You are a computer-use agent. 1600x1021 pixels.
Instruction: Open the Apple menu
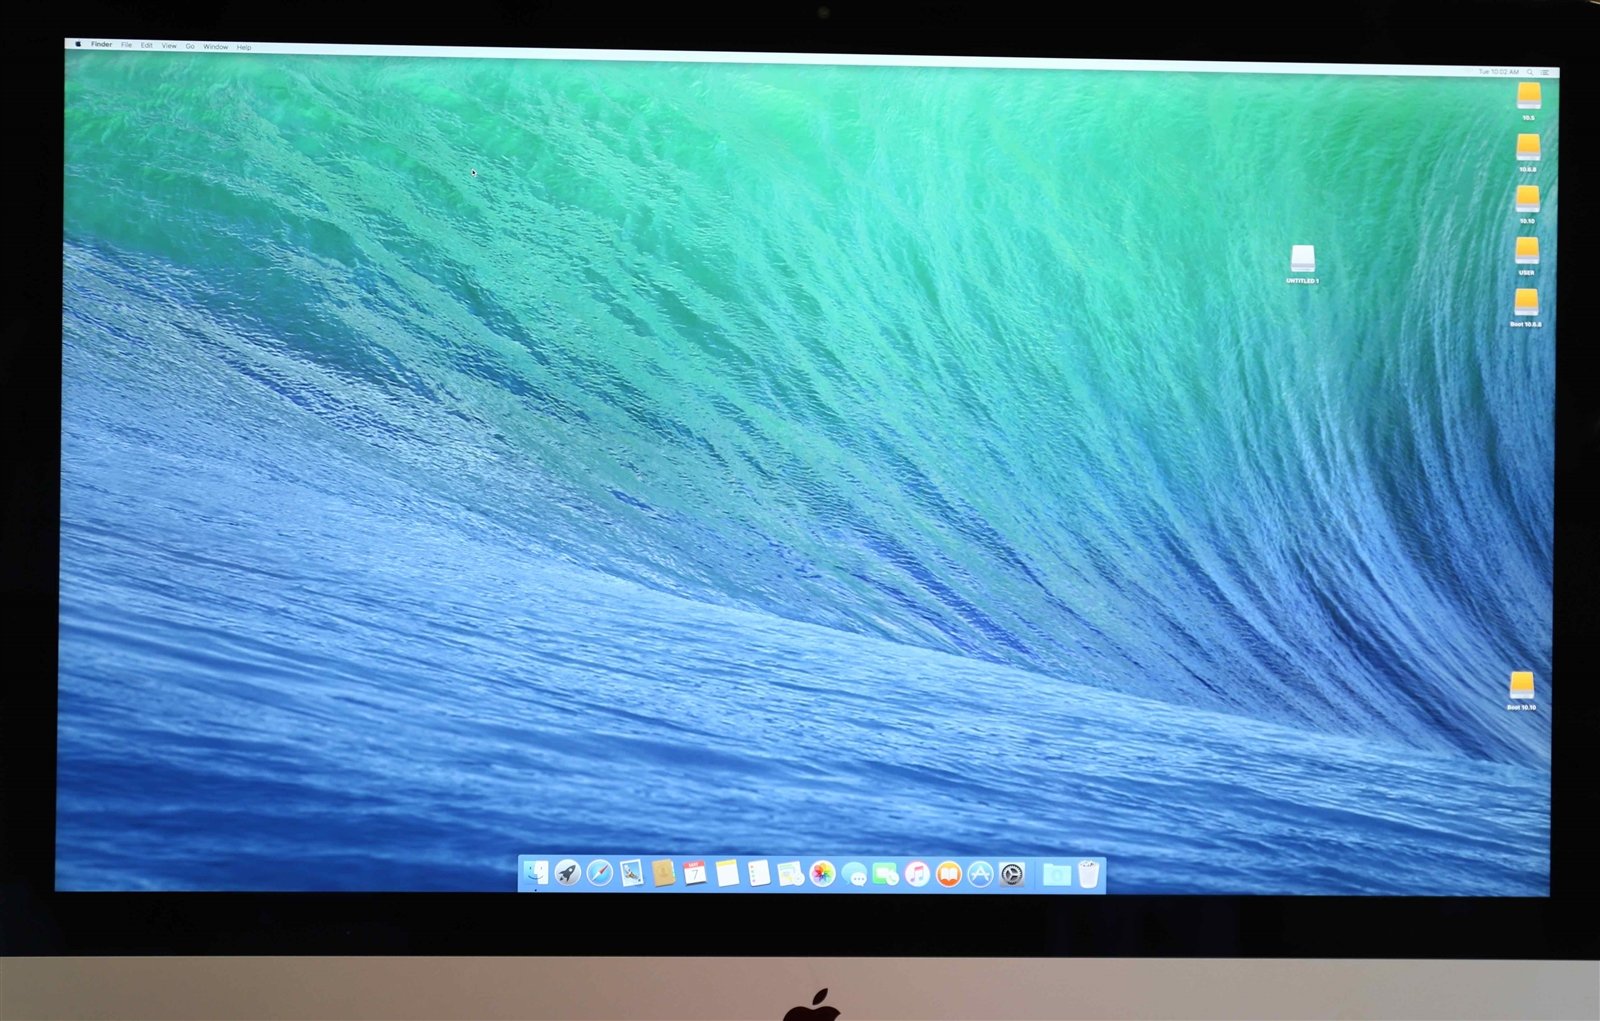(78, 44)
